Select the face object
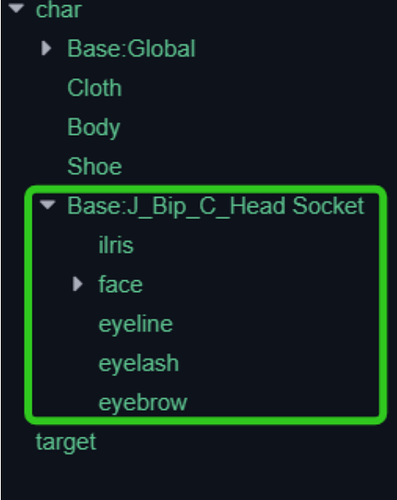This screenshot has height=500, width=397. (120, 285)
